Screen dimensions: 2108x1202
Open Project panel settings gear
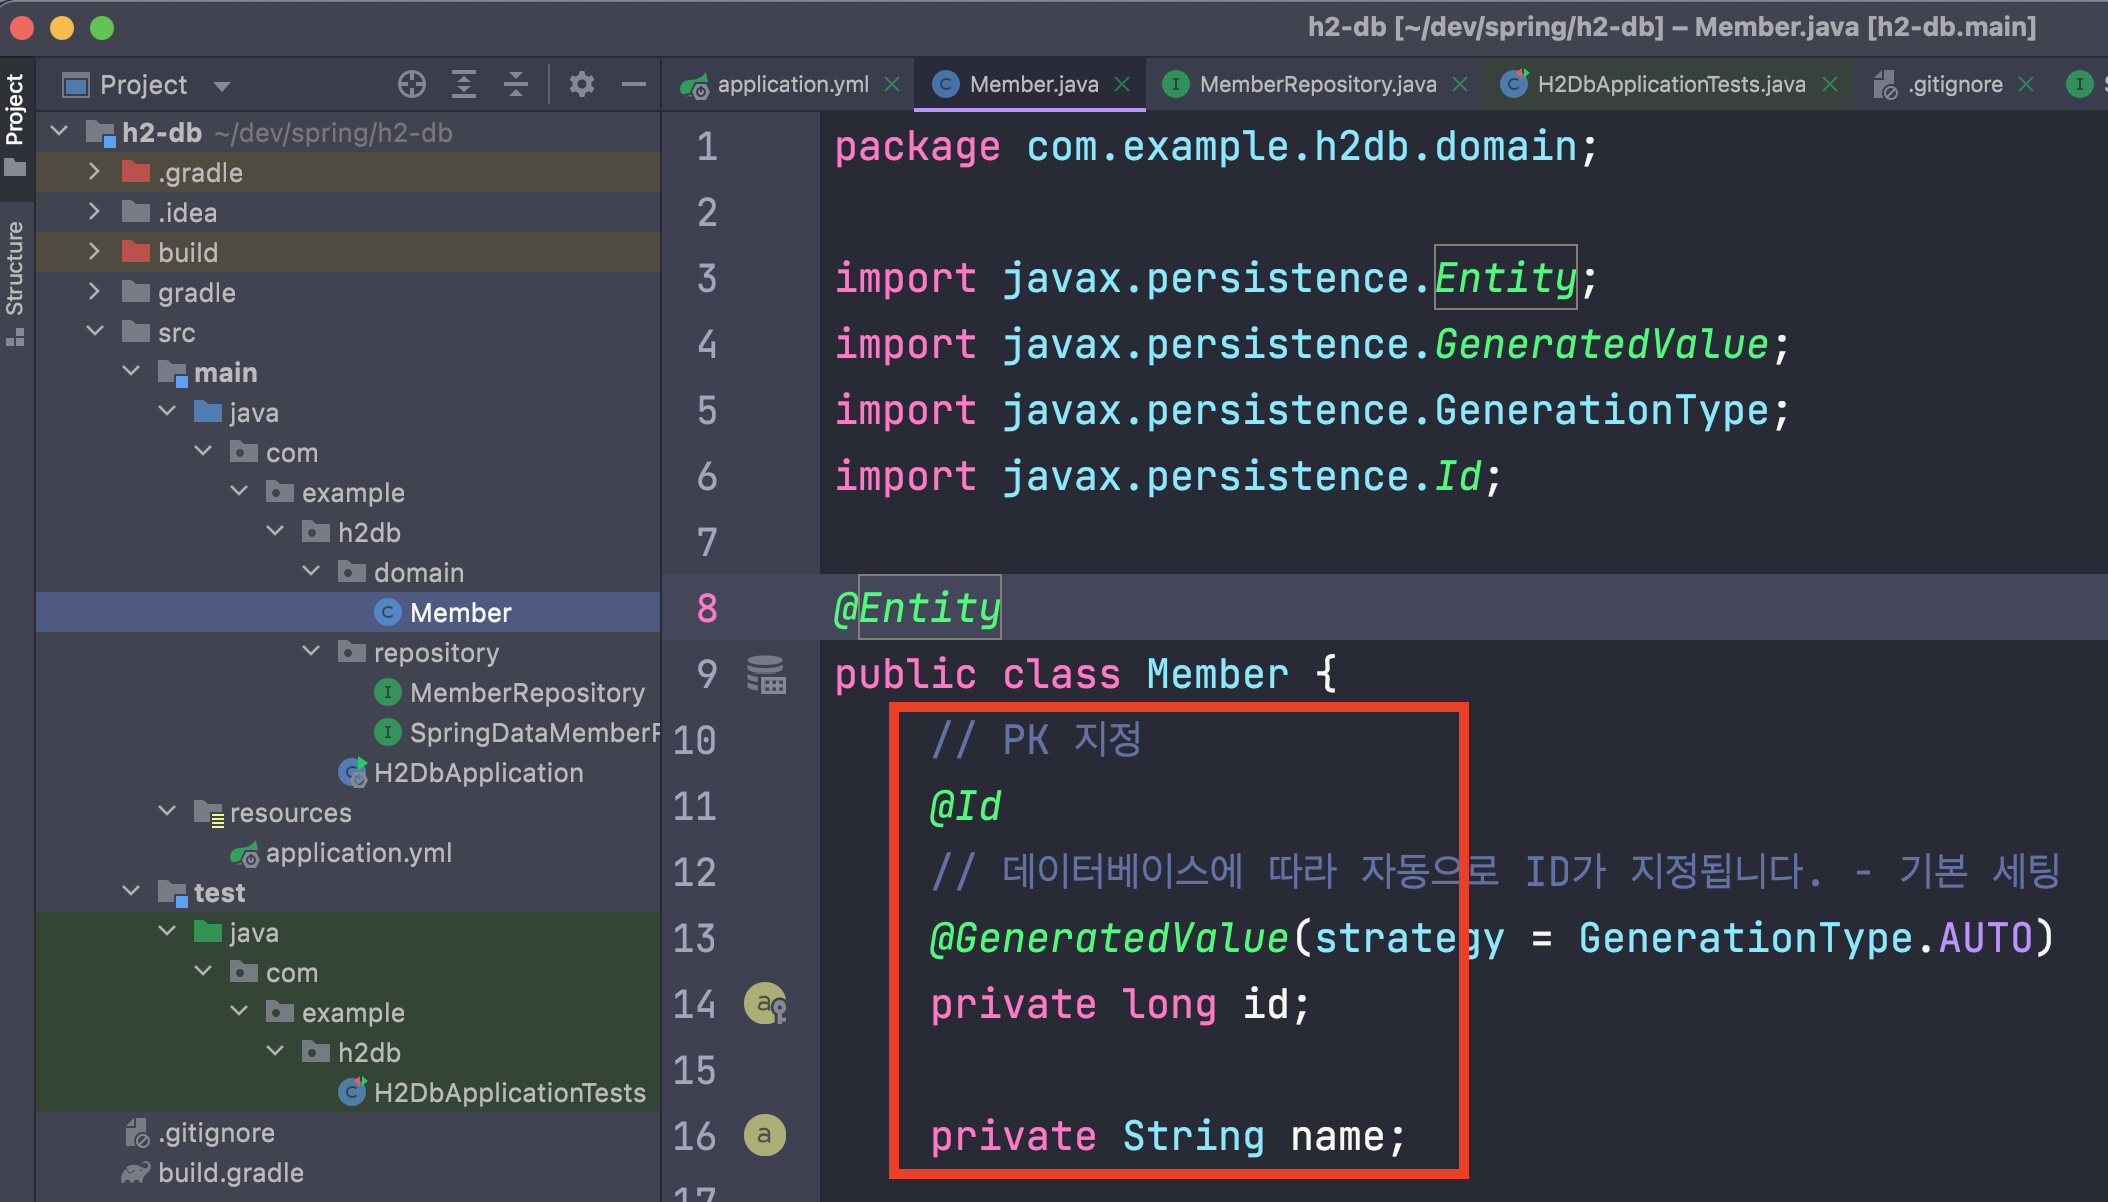581,85
